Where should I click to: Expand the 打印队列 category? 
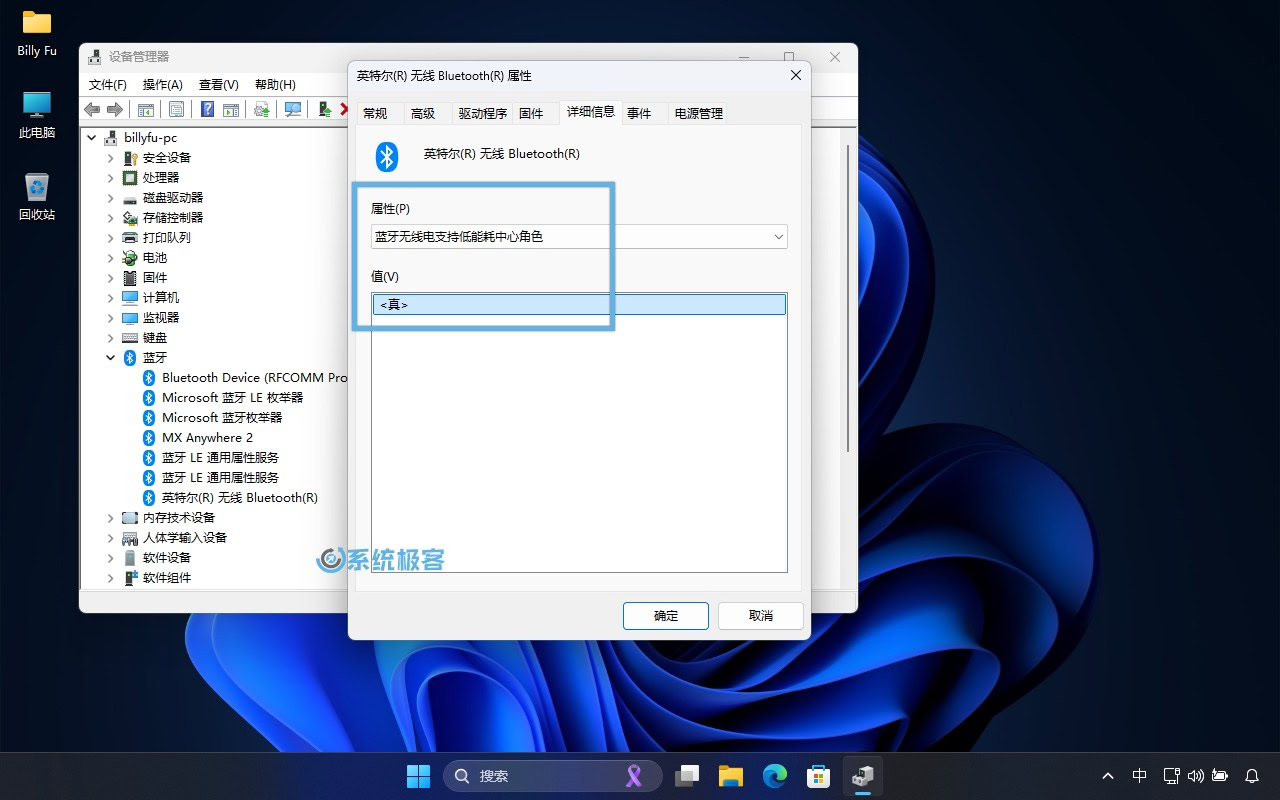coord(111,237)
